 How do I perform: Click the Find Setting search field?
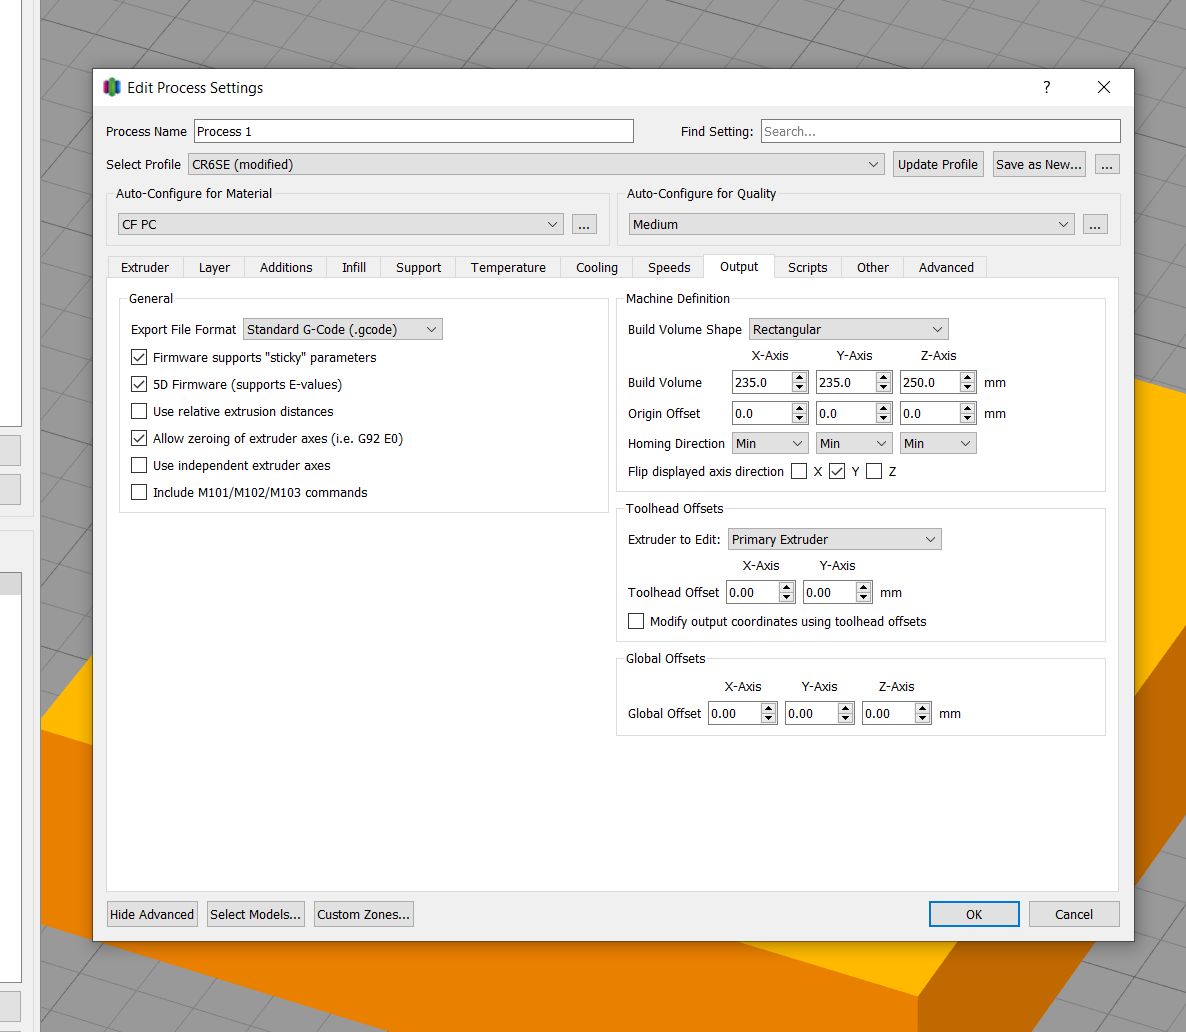pyautogui.click(x=940, y=131)
